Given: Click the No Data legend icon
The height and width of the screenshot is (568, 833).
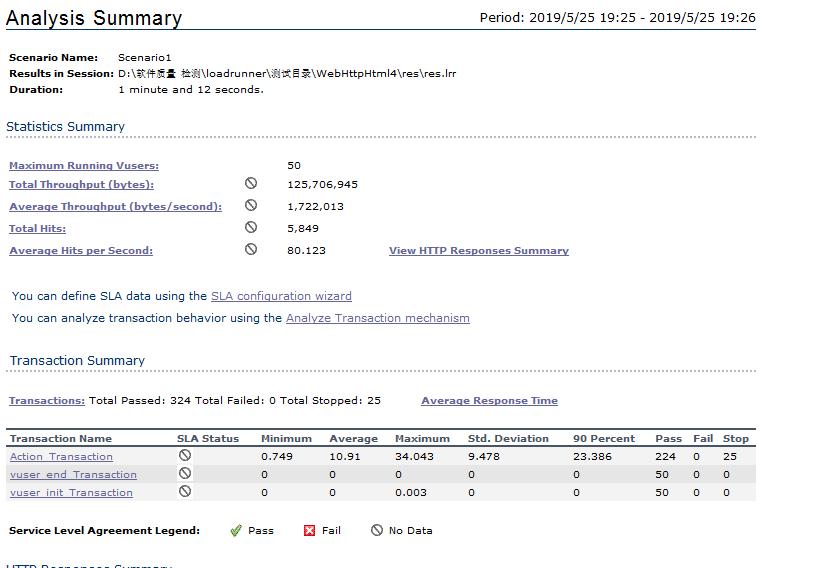Looking at the screenshot, I should coord(377,531).
